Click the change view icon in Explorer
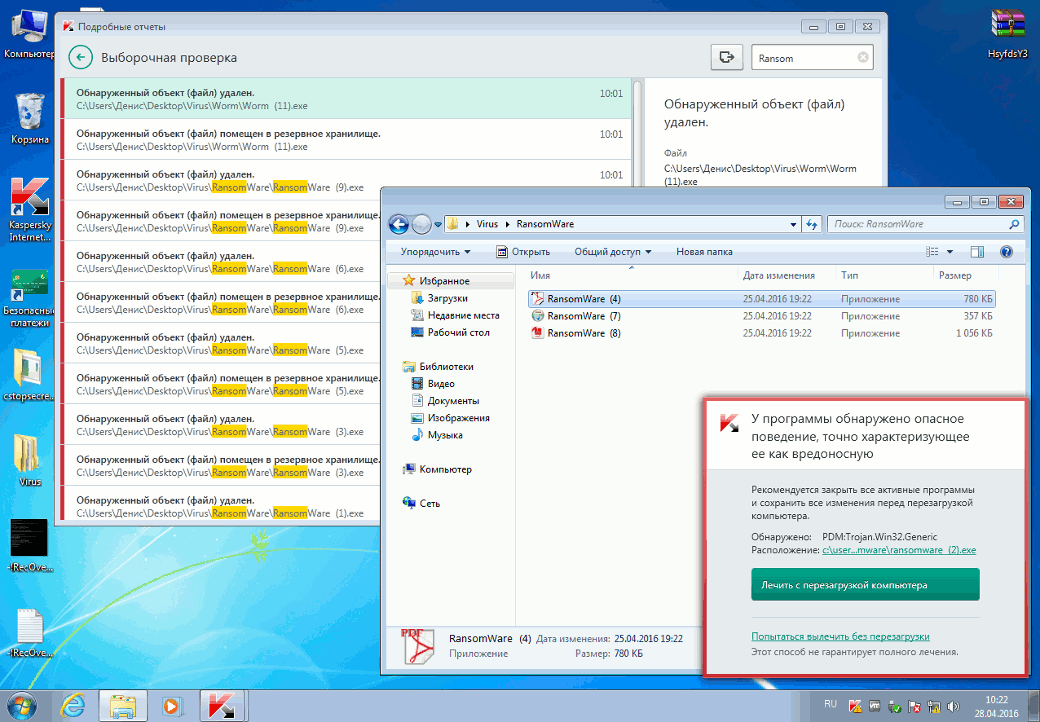Image resolution: width=1040 pixels, height=722 pixels. tap(932, 252)
